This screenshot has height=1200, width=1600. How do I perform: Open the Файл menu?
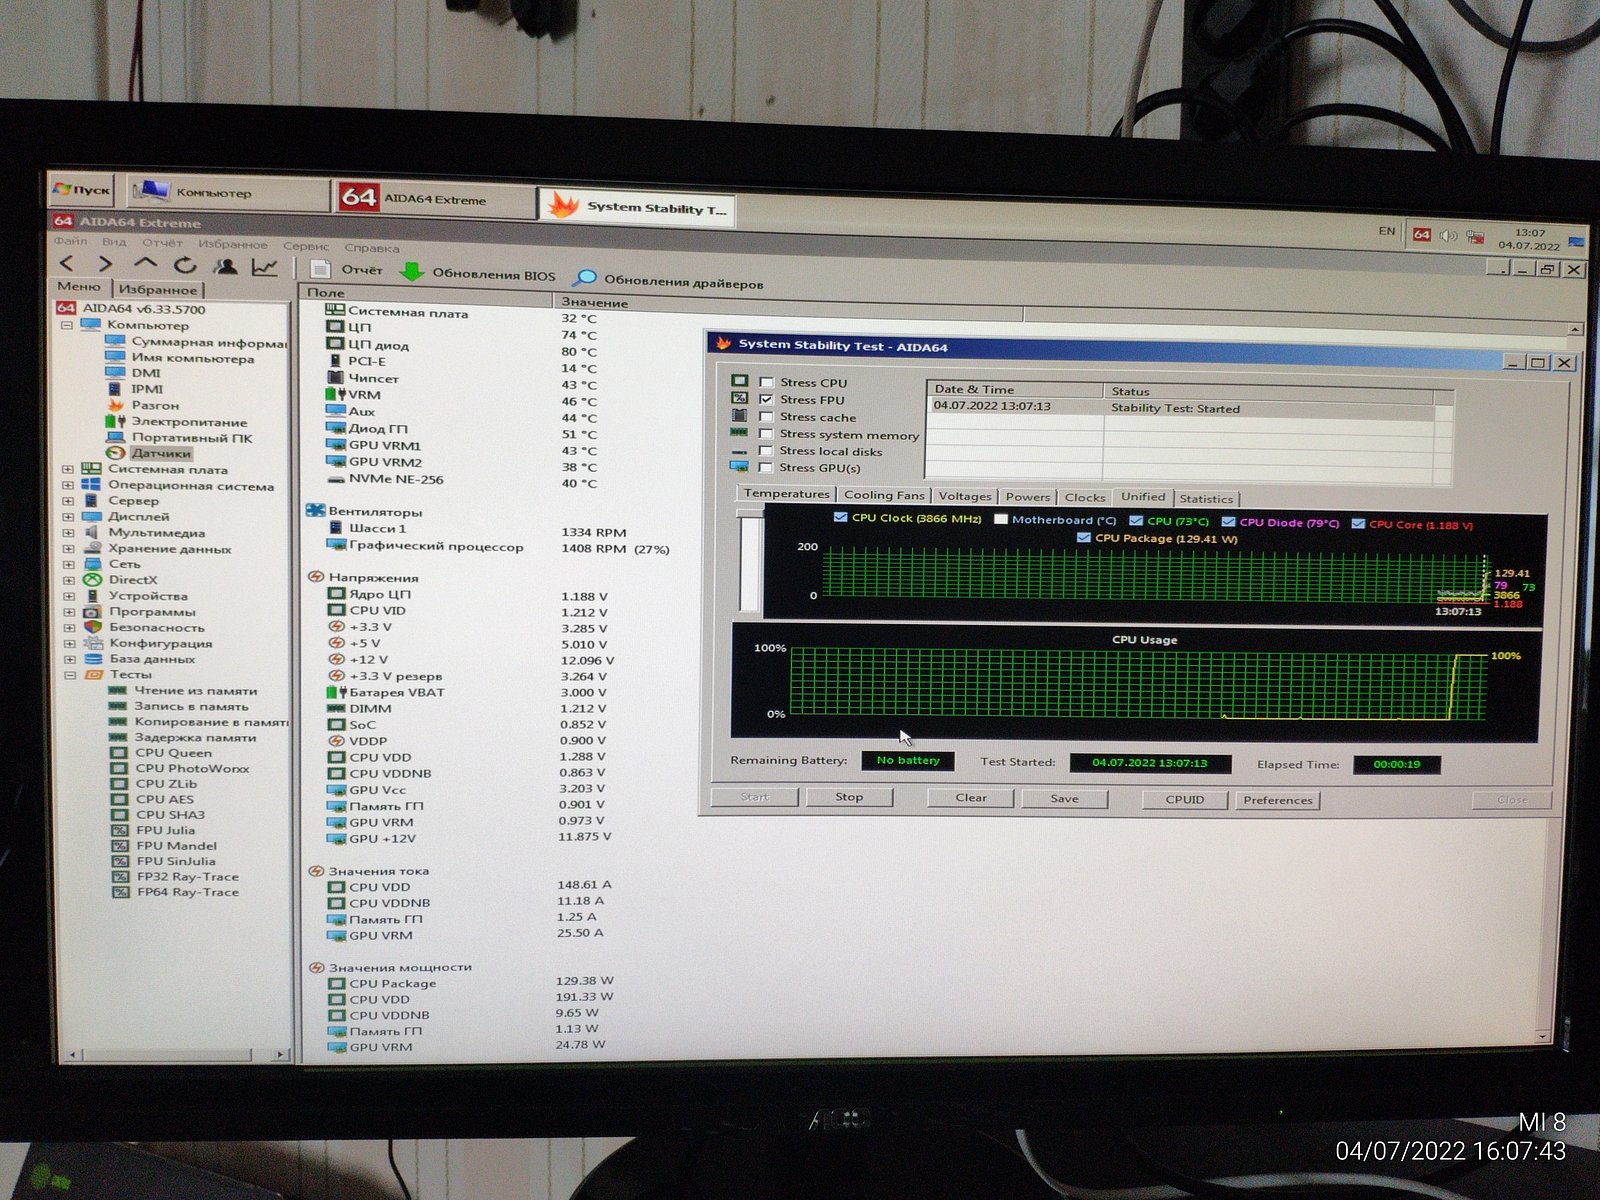tap(70, 241)
